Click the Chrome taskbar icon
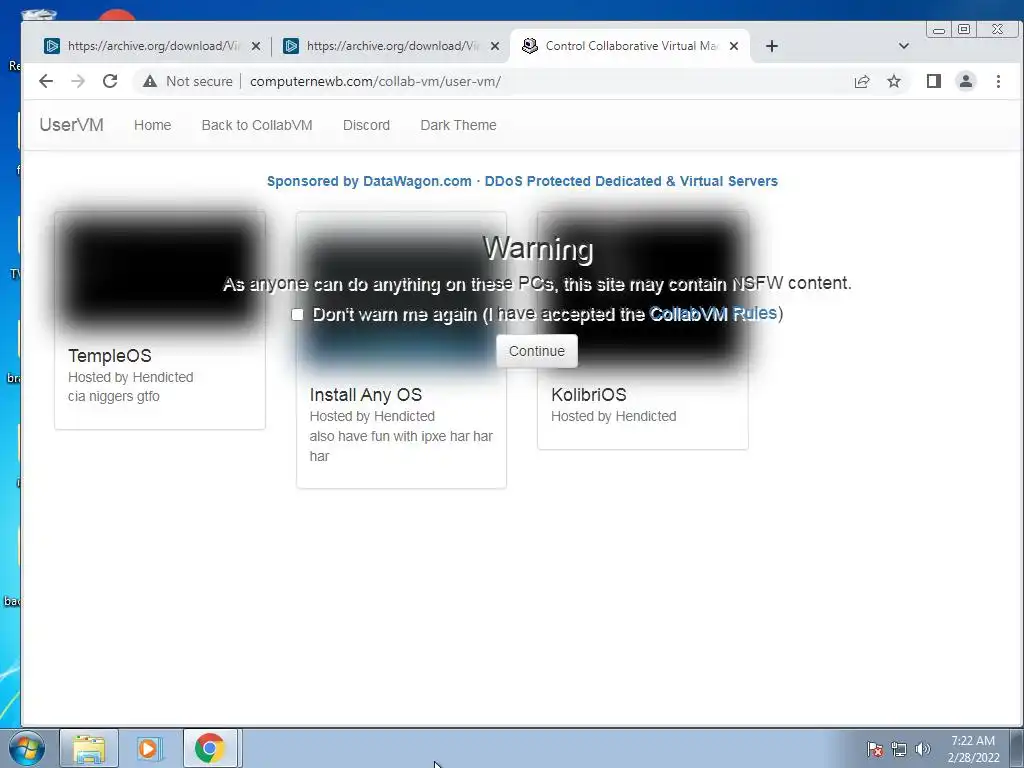This screenshot has height=768, width=1024. click(x=210, y=748)
